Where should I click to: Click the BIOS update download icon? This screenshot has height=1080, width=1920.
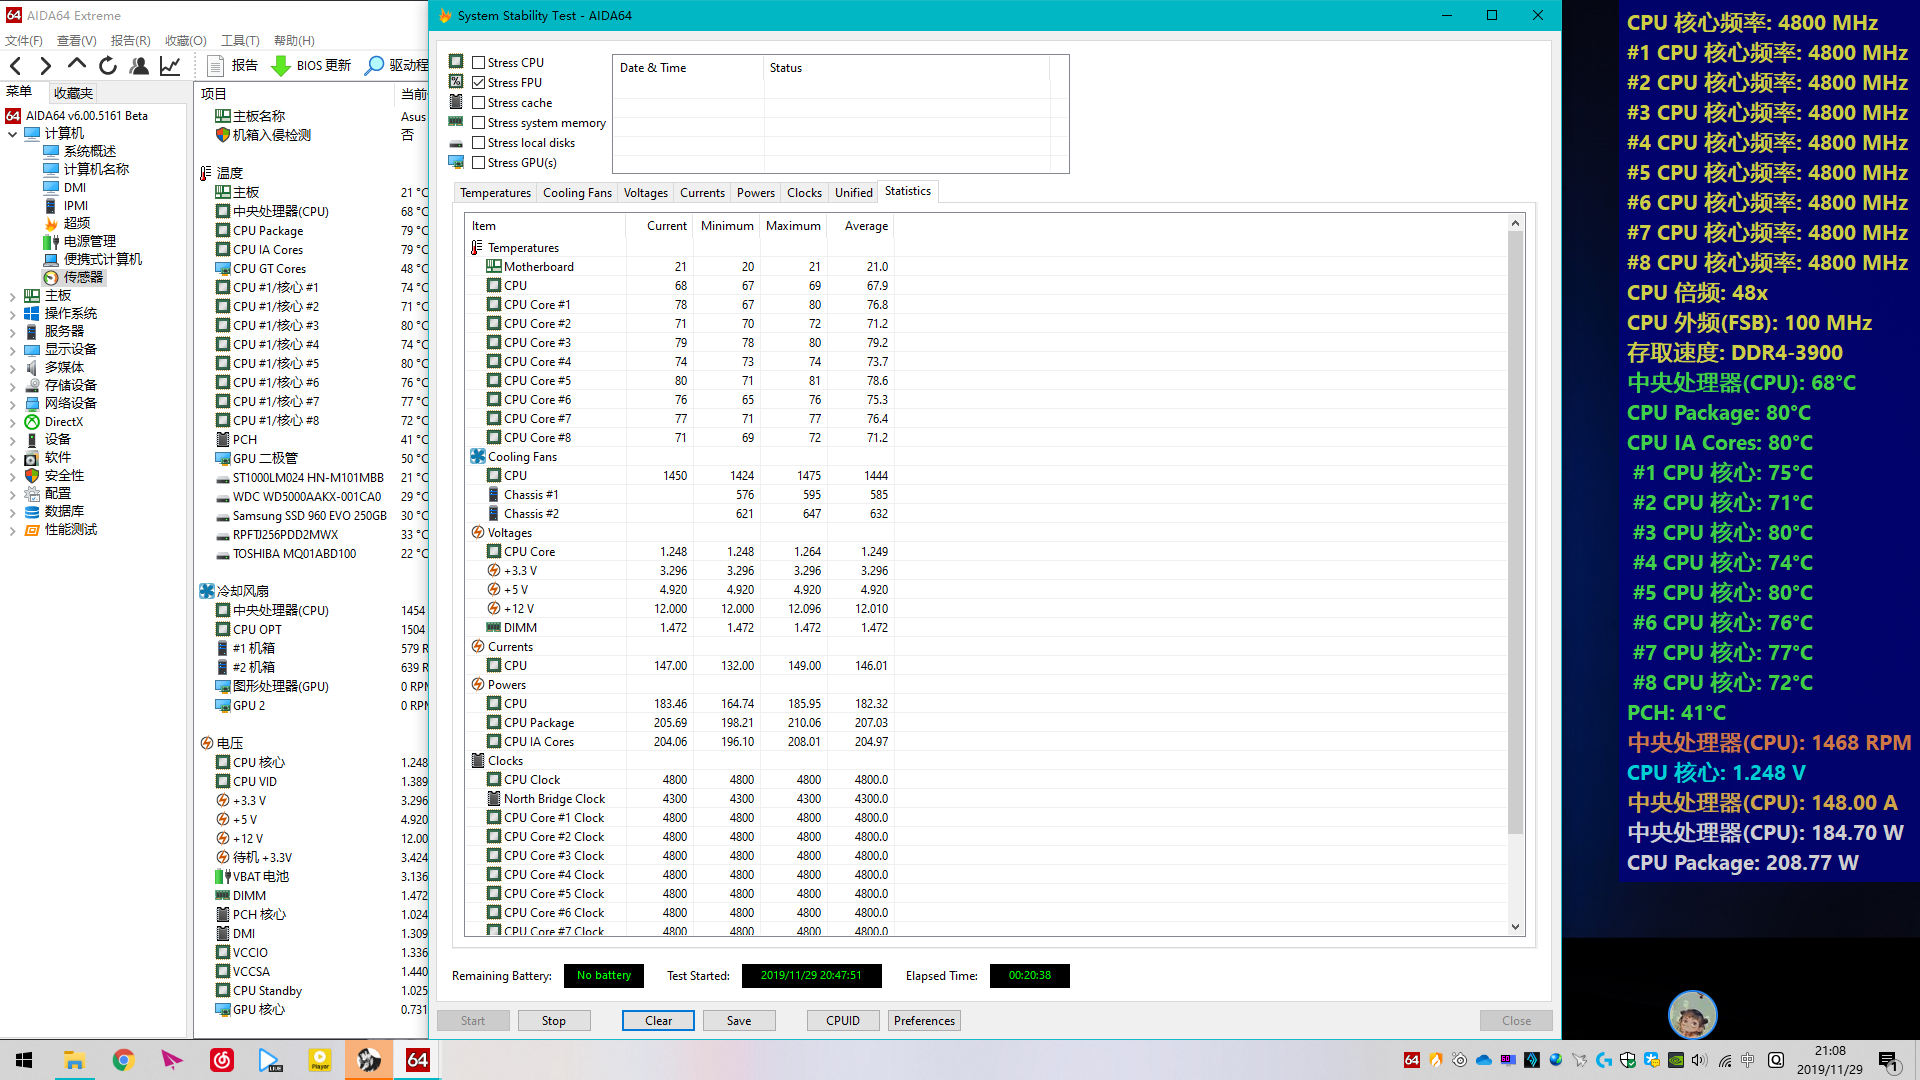point(281,66)
